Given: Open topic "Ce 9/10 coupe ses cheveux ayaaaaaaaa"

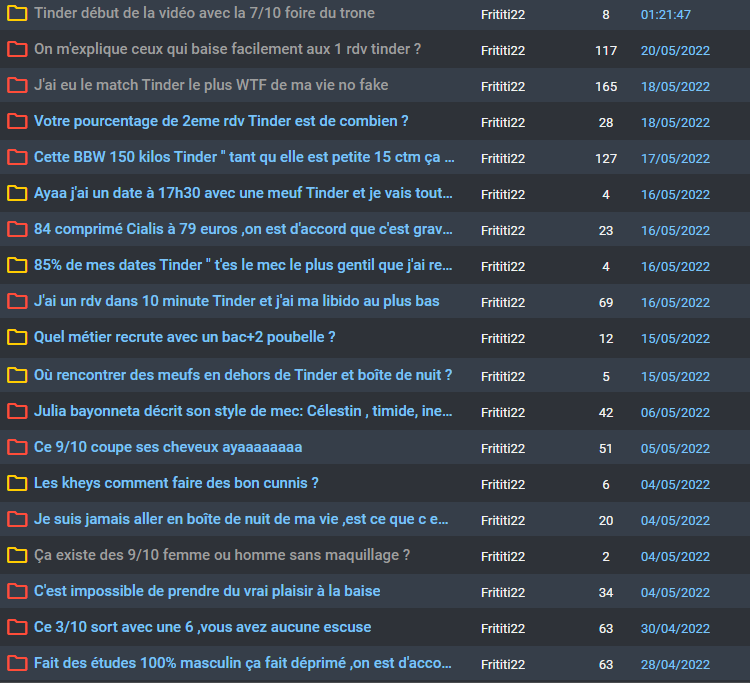Looking at the screenshot, I should point(168,447).
